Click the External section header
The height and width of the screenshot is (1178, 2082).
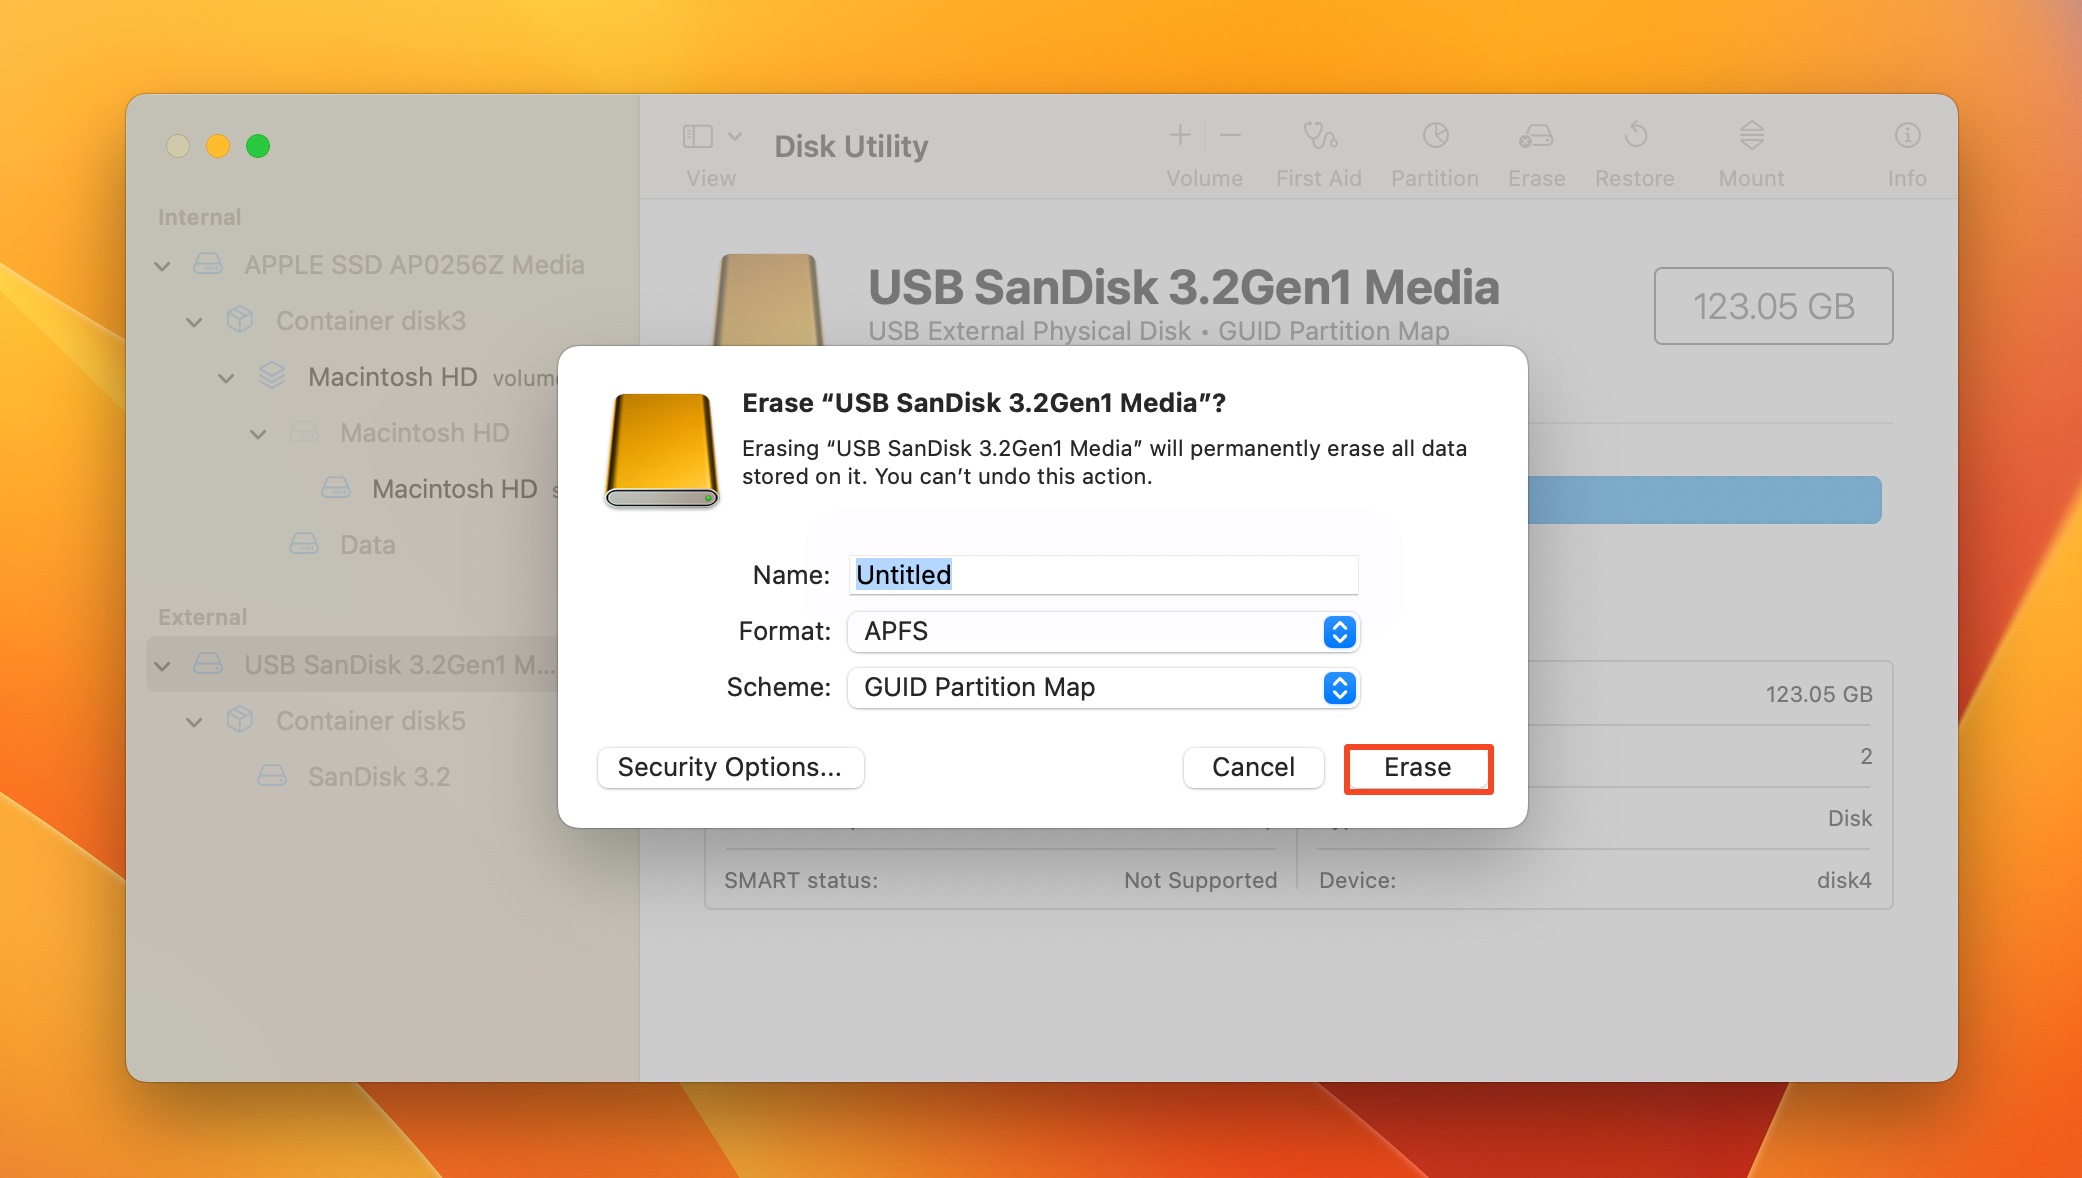[203, 617]
